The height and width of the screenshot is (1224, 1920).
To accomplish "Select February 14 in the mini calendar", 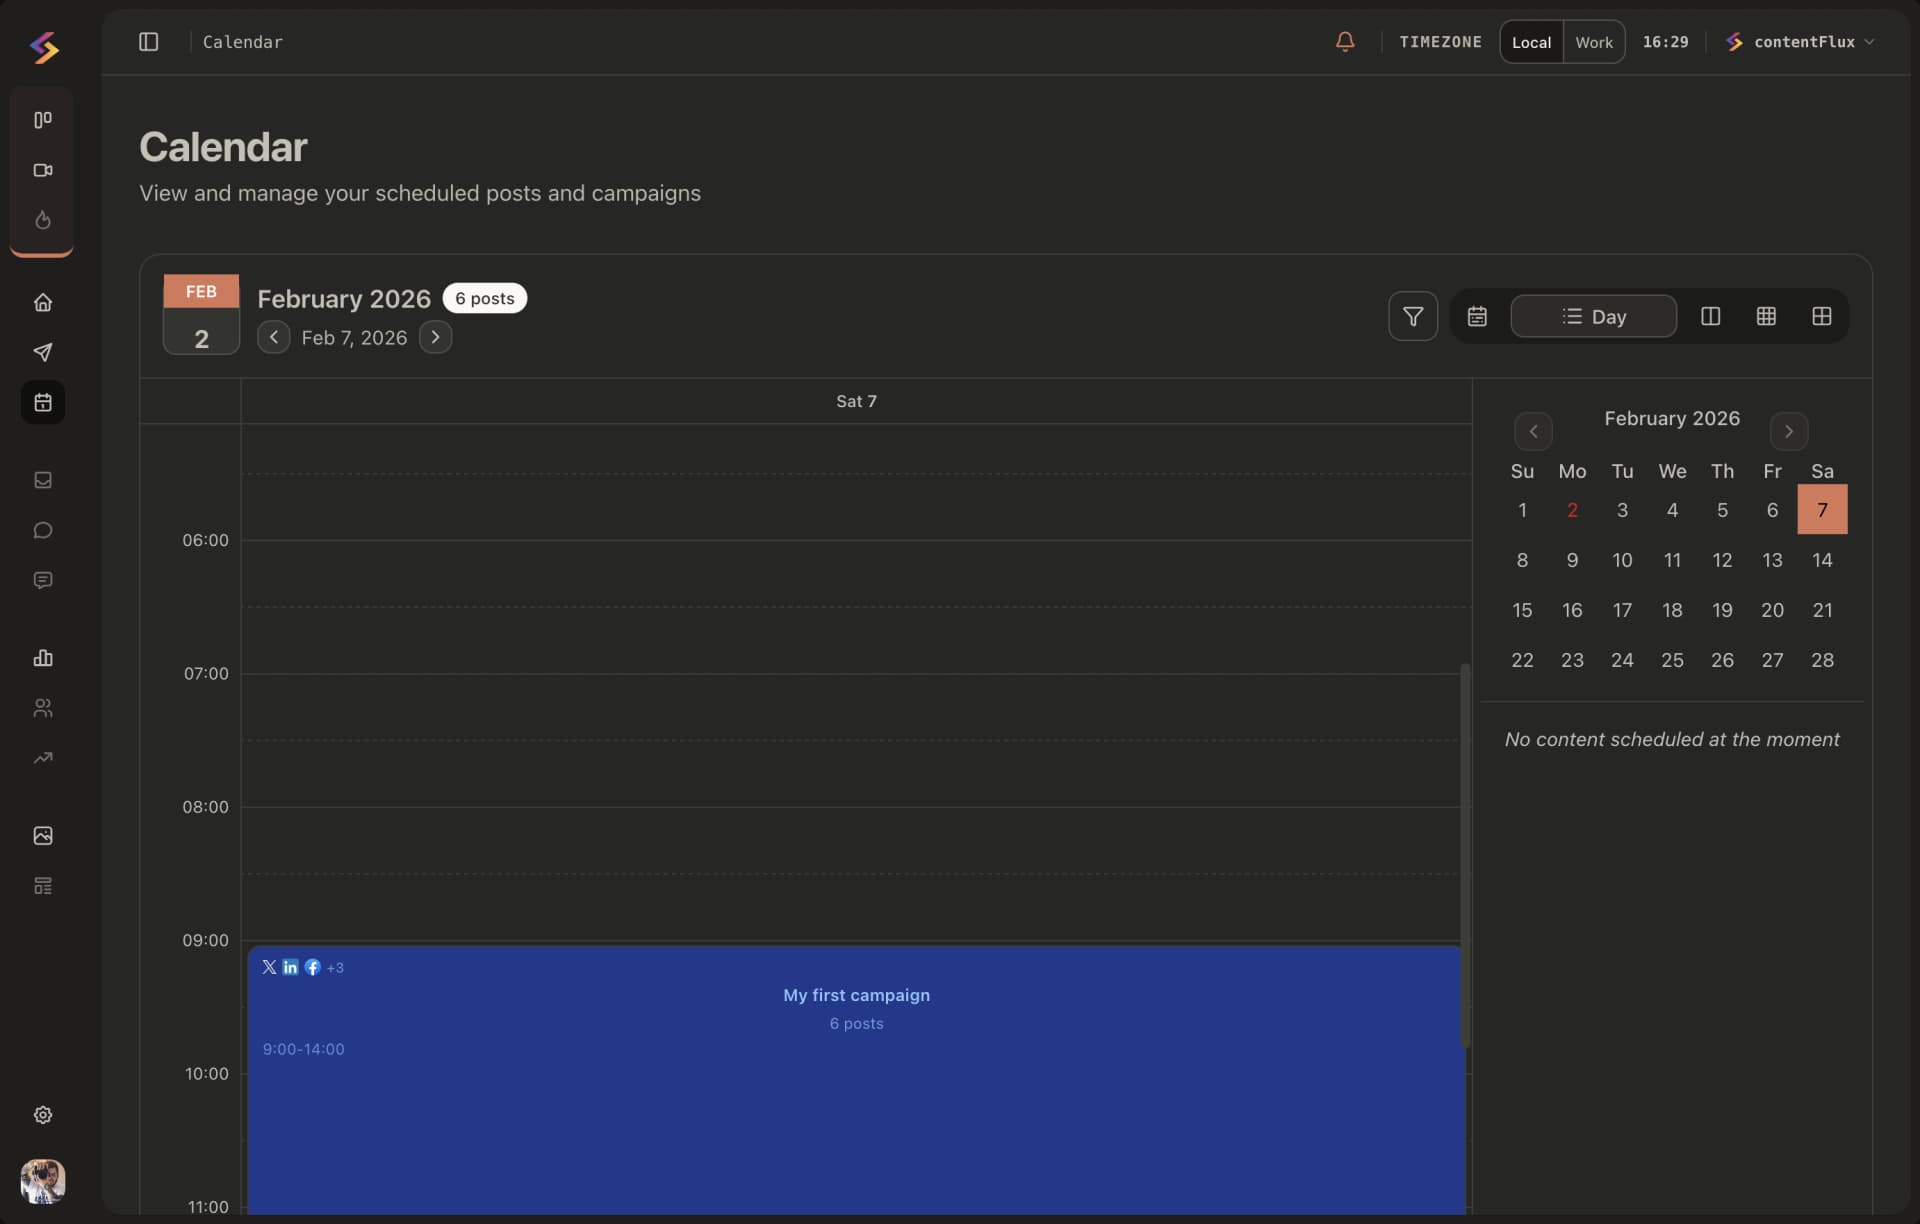I will pyautogui.click(x=1823, y=560).
